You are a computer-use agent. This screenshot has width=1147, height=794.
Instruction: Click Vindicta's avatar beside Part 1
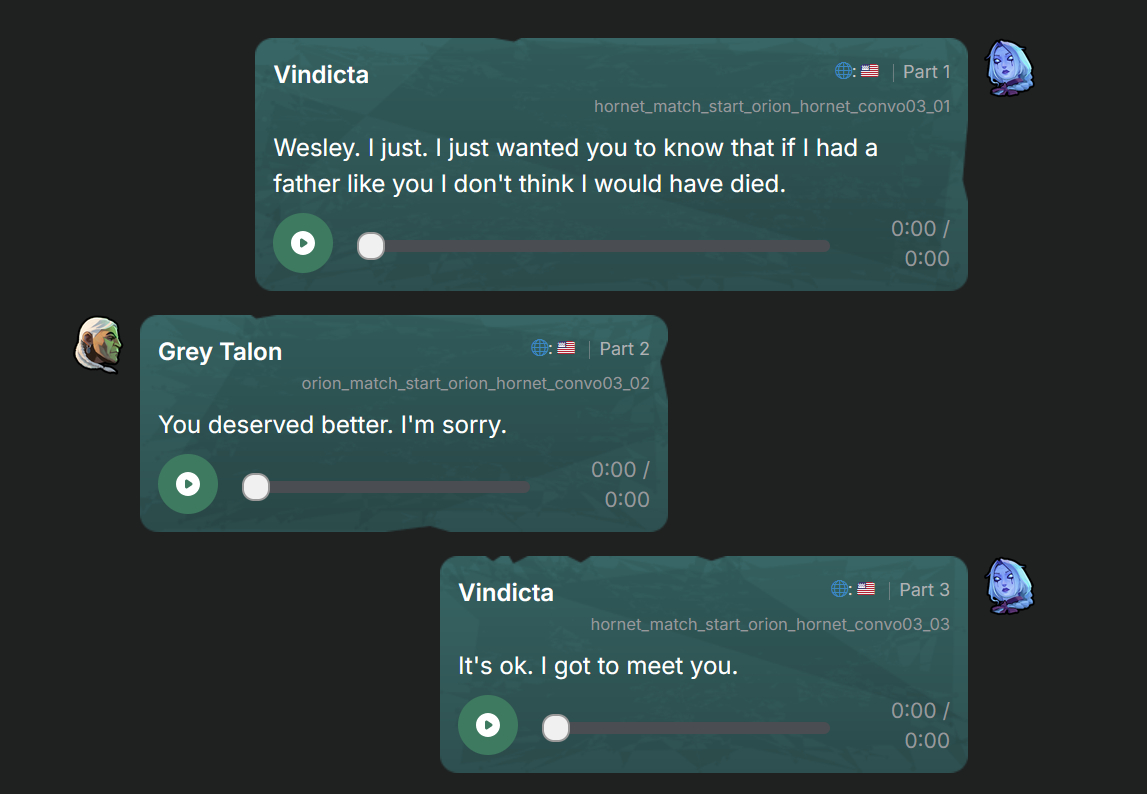coord(1009,68)
